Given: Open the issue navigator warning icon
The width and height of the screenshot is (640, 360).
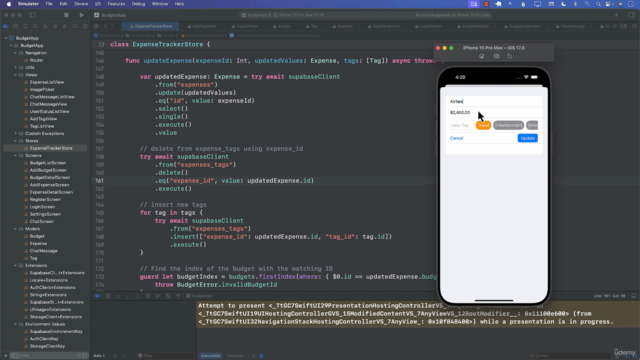Looking at the screenshot, I should click(x=45, y=26).
